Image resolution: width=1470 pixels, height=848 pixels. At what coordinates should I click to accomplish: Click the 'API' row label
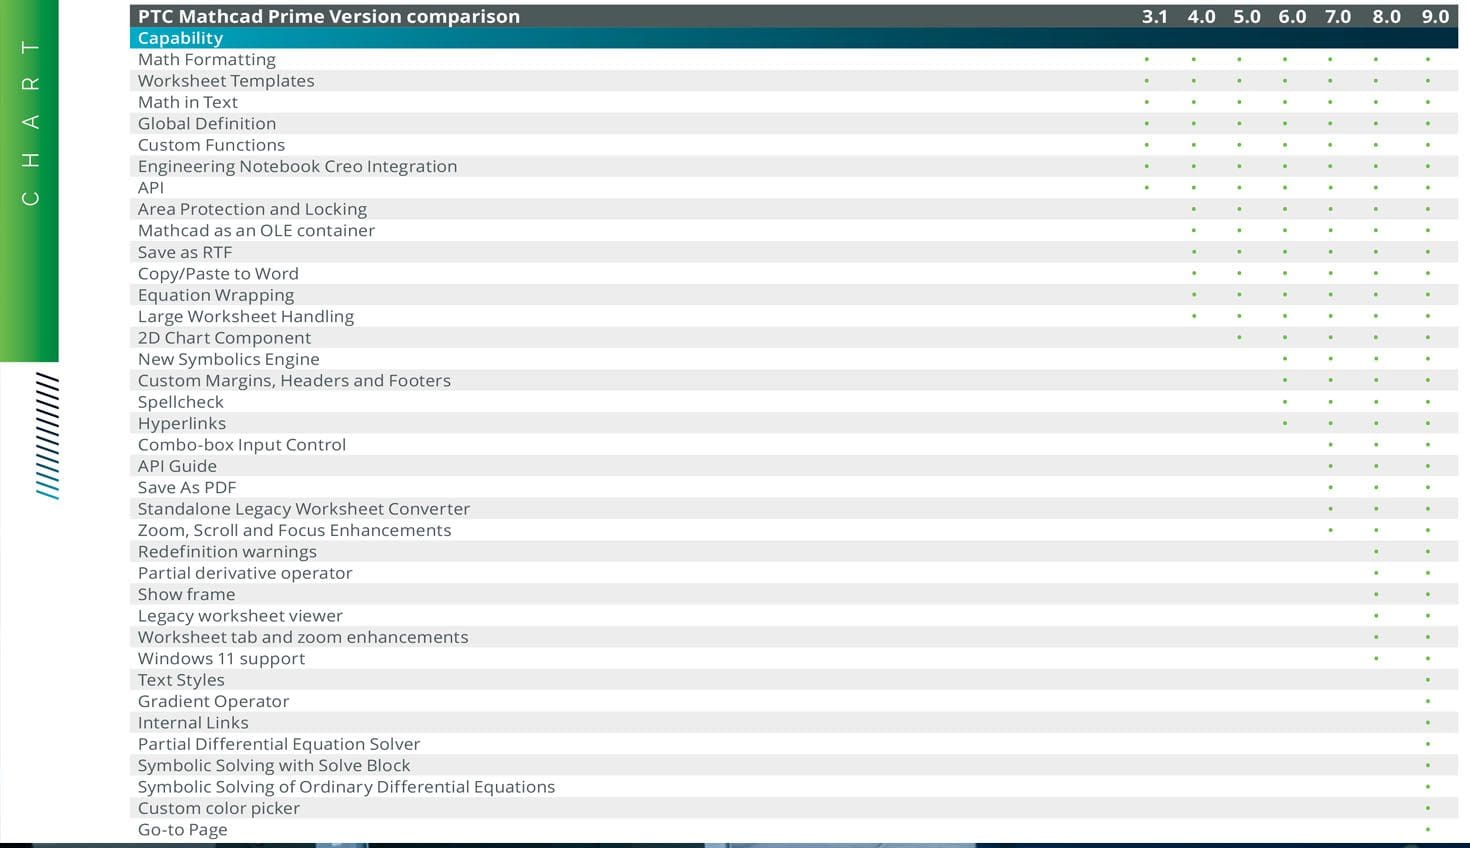click(x=151, y=188)
